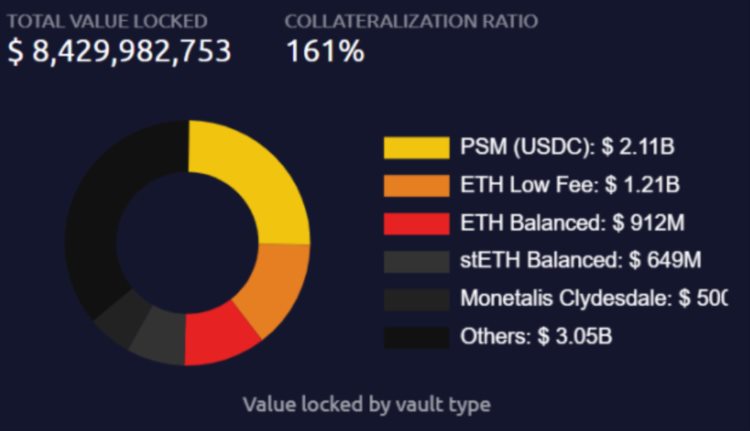Click the yellow PSM (USDC) legend swatch

(x=416, y=147)
